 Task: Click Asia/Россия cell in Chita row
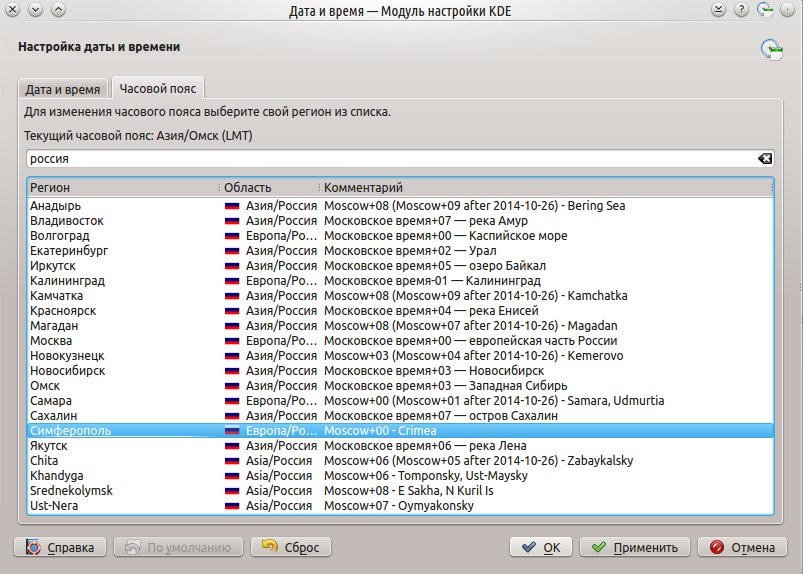[279, 461]
